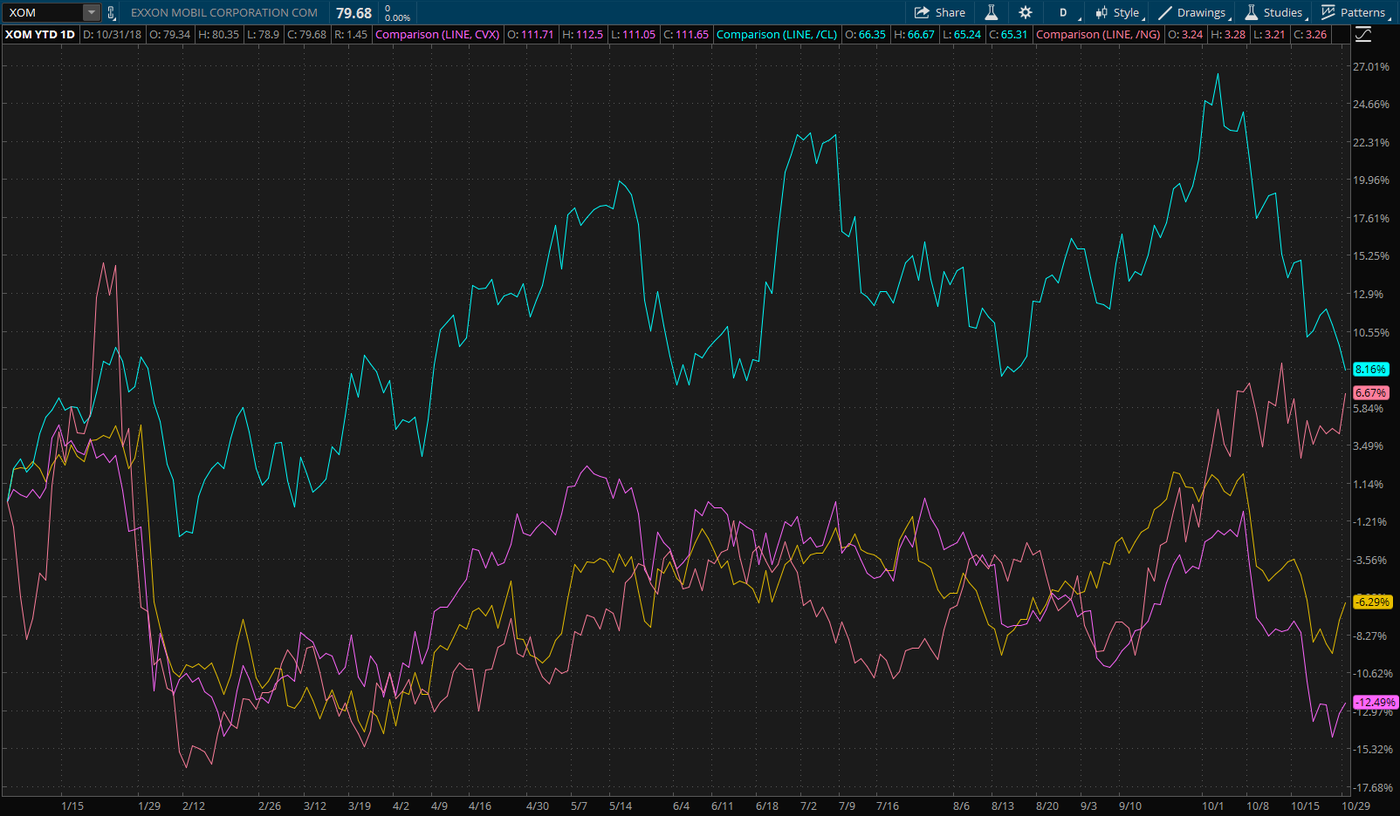The height and width of the screenshot is (816, 1400).
Task: Open the symbol selector dropdown arrow
Action: 92,13
